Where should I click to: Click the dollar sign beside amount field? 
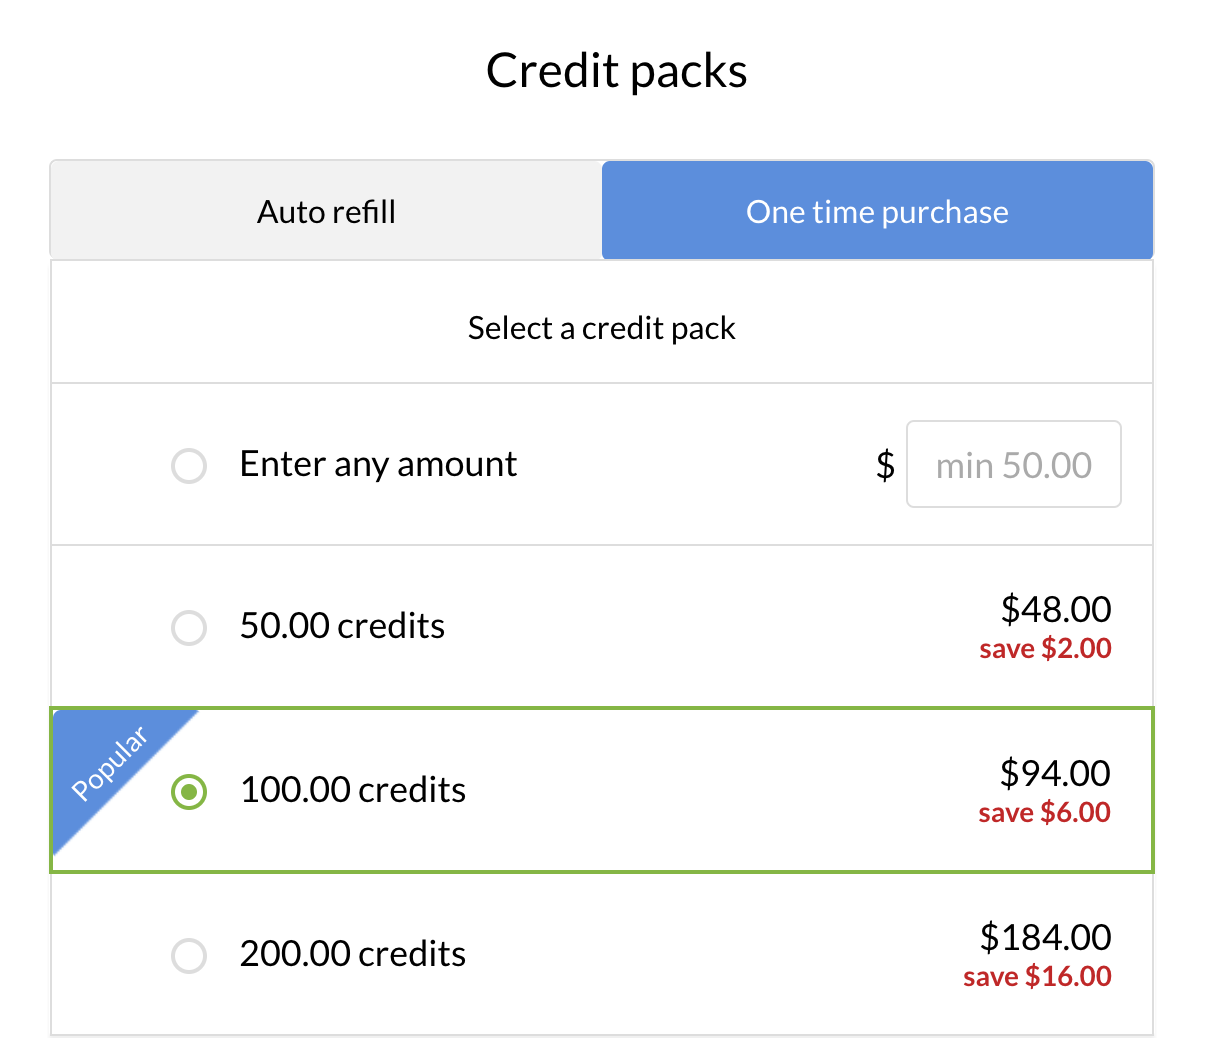(x=885, y=465)
